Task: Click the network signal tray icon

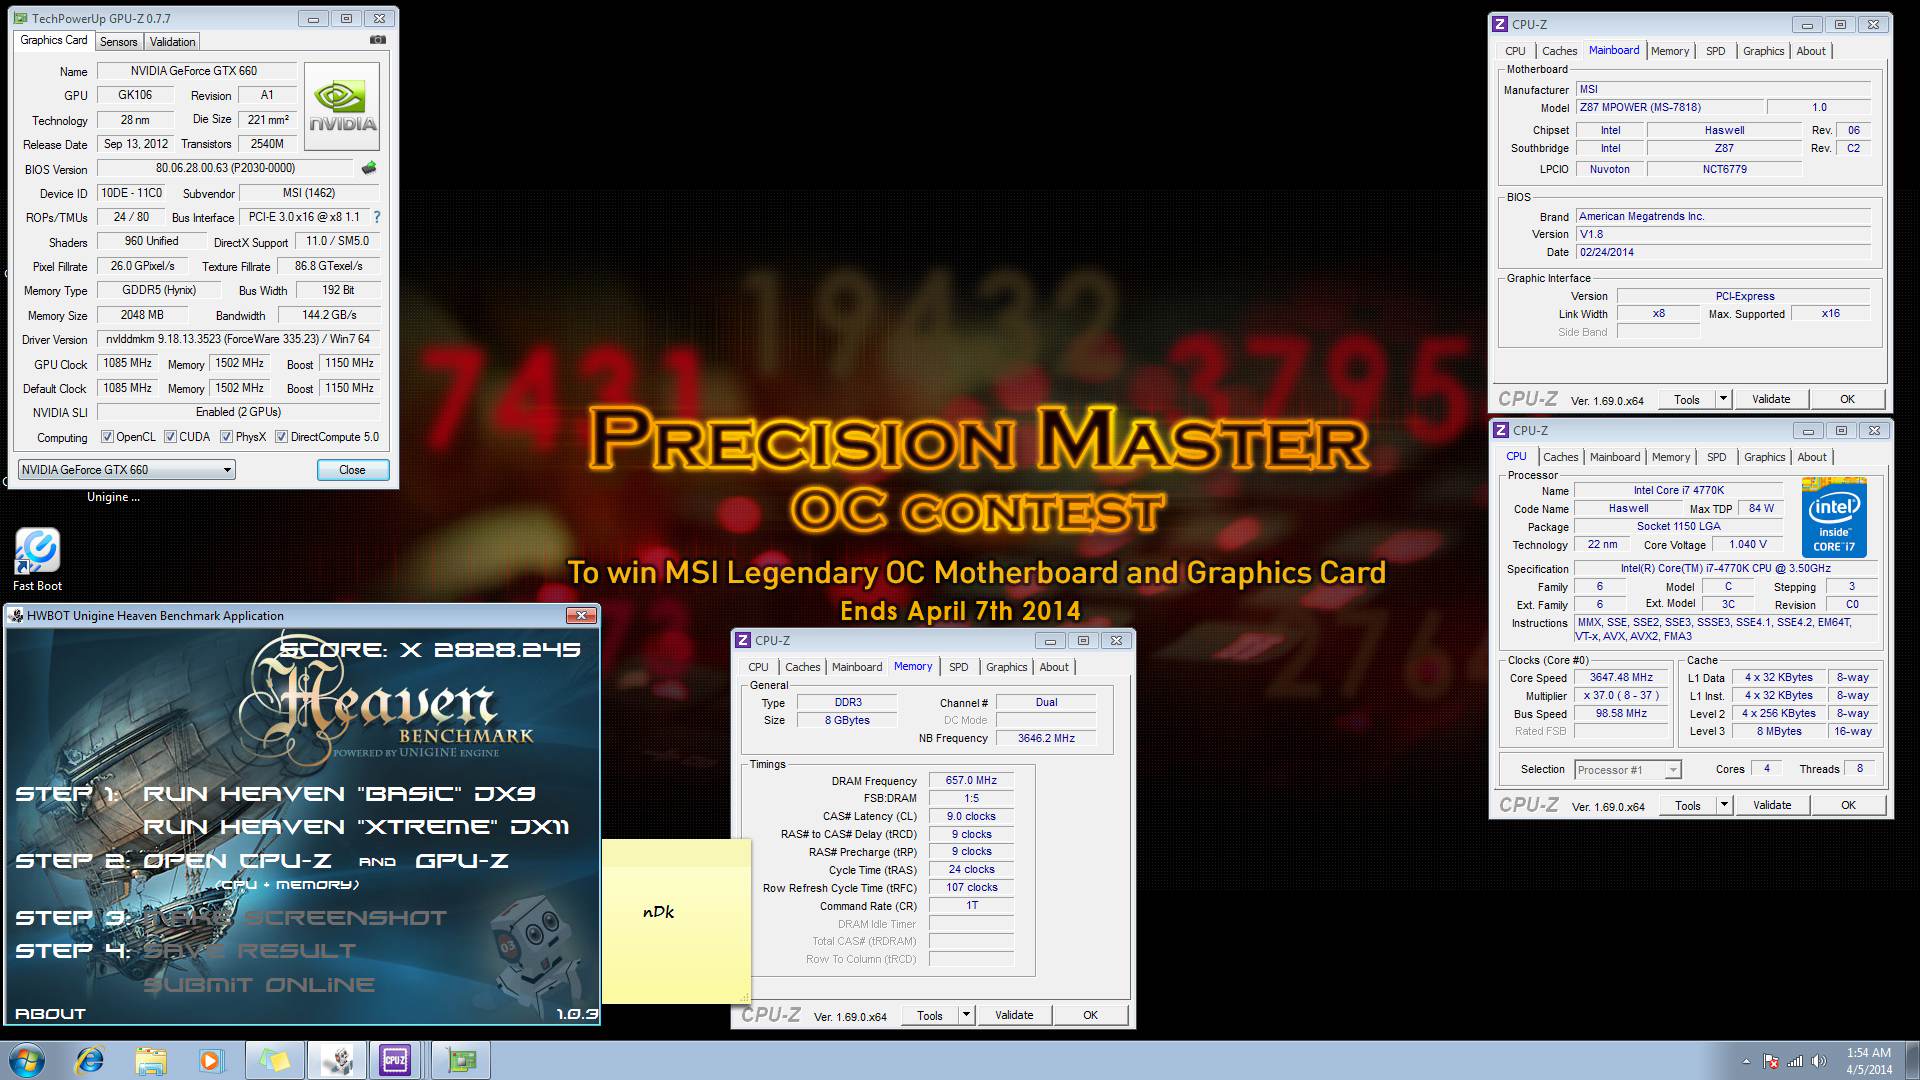Action: 1795,1061
